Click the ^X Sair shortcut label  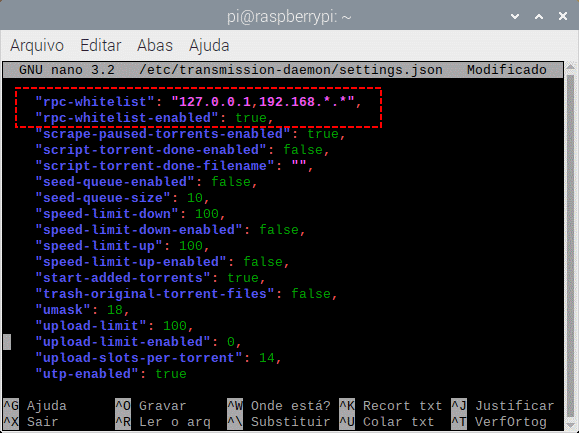(31, 422)
